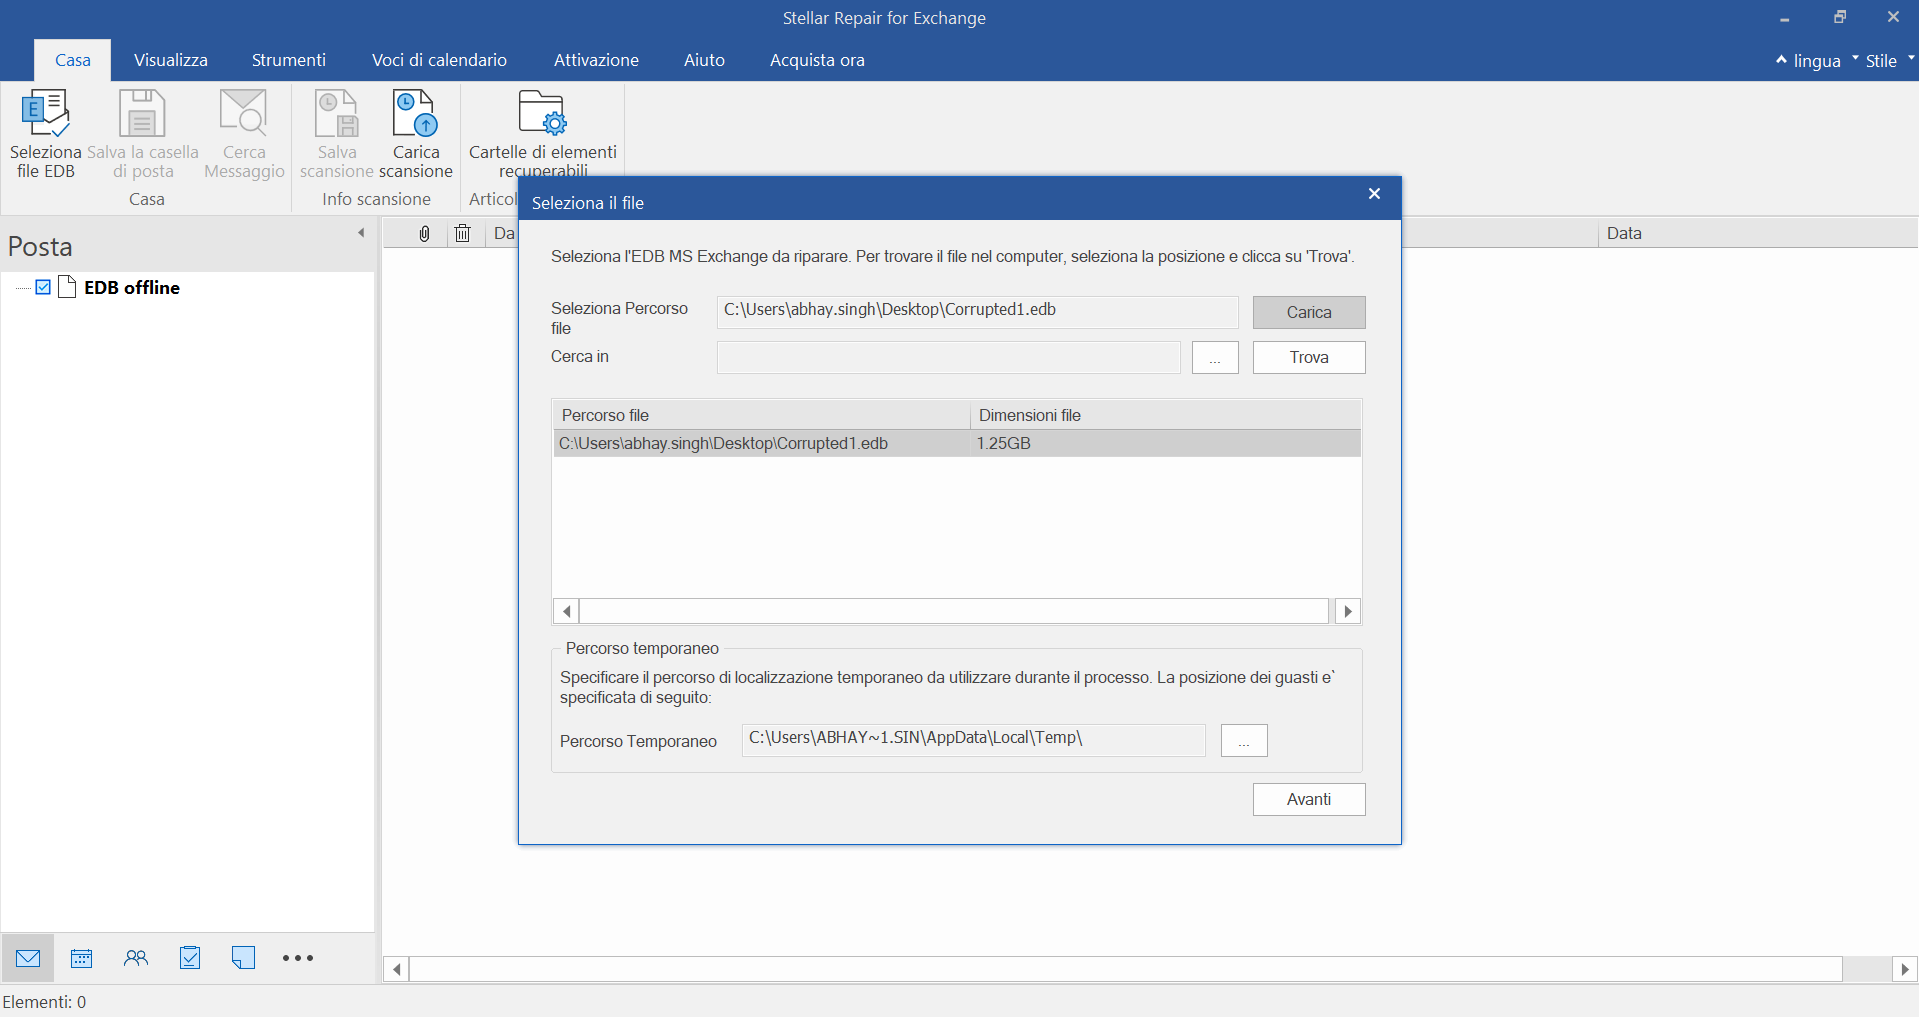Viewport: 1919px width, 1017px height.
Task: Select EDB offline tree item
Action: point(132,287)
